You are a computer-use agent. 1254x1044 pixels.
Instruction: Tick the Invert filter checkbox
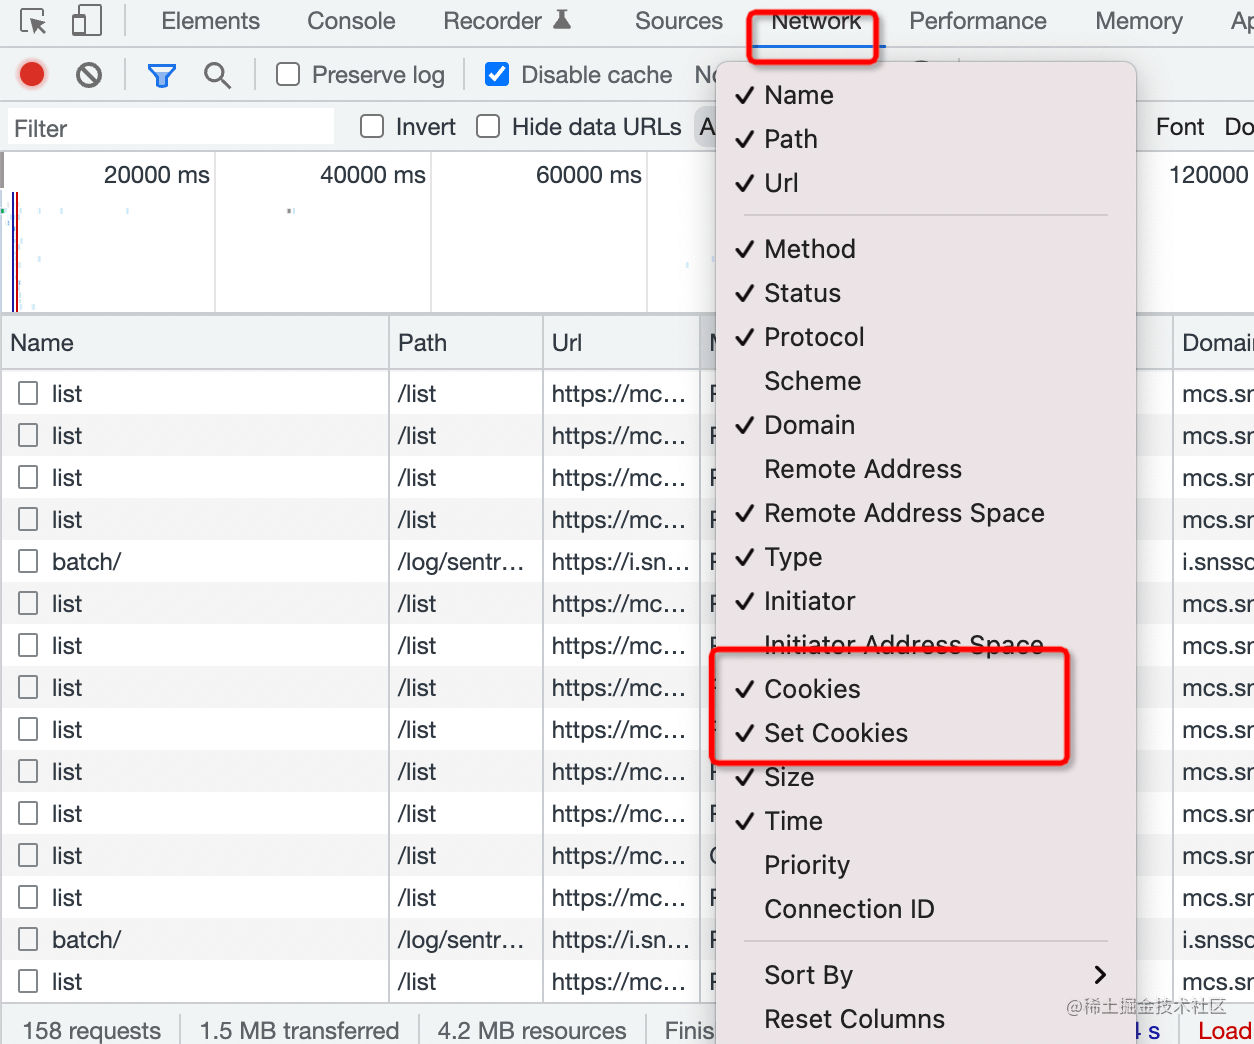372,126
